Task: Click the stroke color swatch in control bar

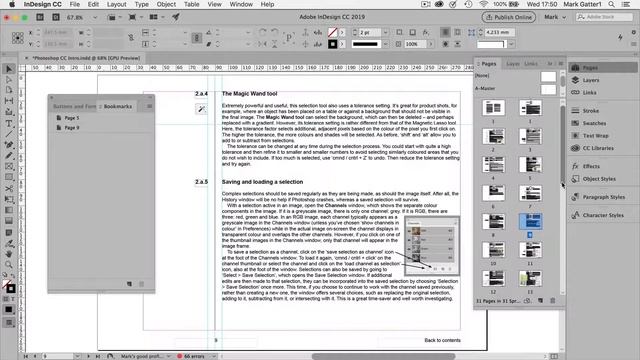Action: click(x=333, y=44)
